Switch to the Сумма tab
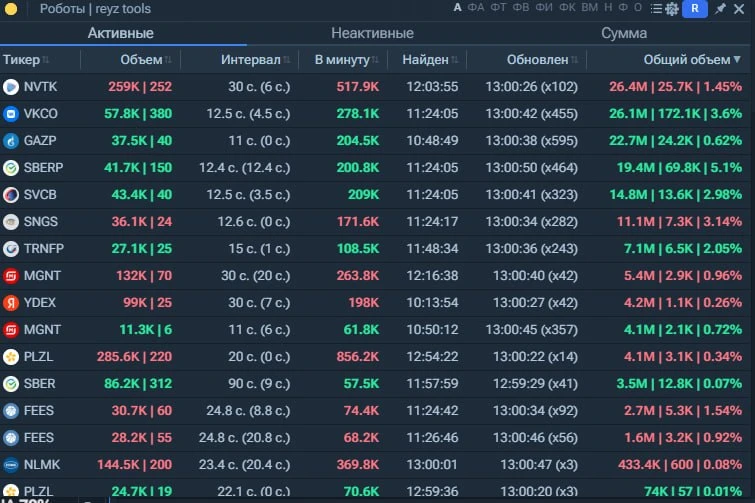Screen dimensions: 755x503 tap(624, 33)
